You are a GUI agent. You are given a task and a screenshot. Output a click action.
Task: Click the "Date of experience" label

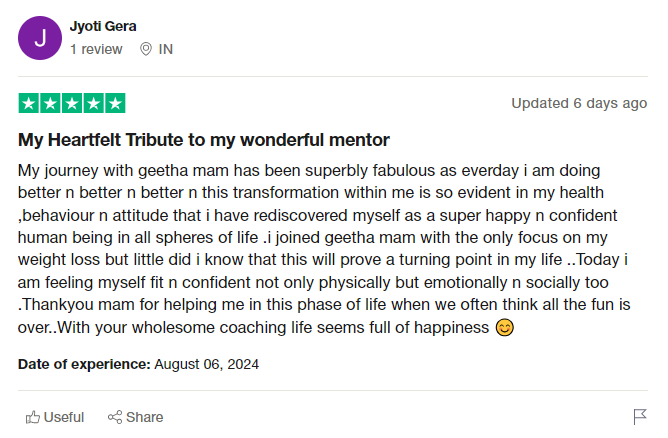[84, 364]
